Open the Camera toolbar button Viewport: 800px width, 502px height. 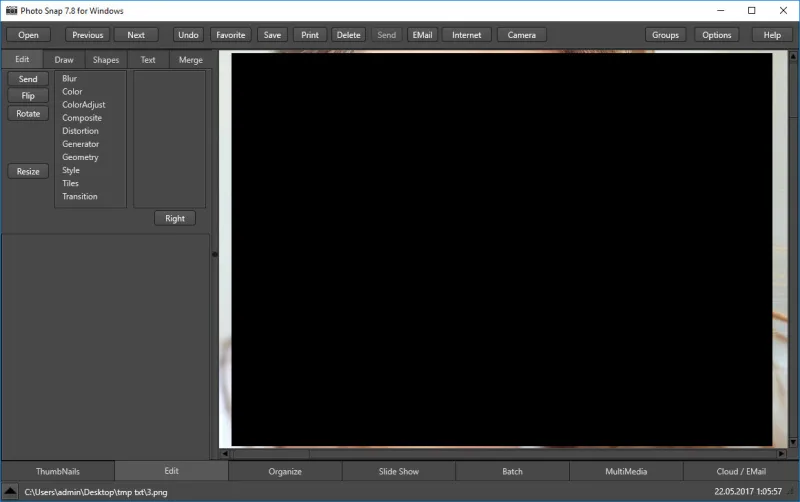coord(521,35)
